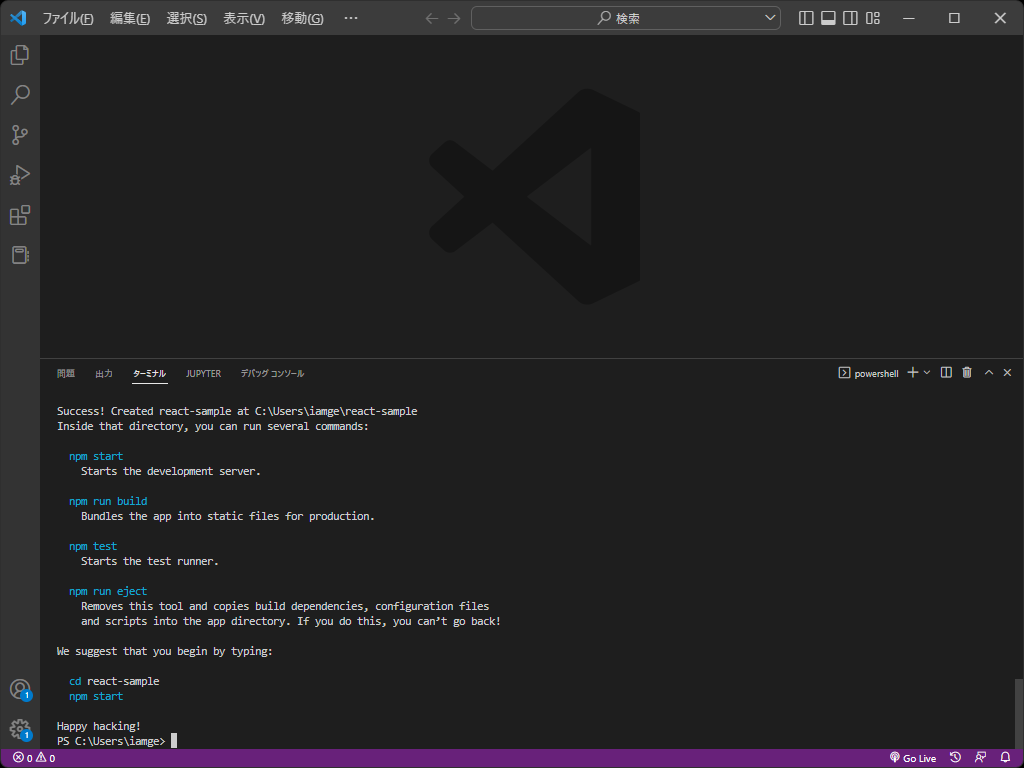Click the VS Code logo in title bar
Image resolution: width=1024 pixels, height=768 pixels.
(18, 18)
